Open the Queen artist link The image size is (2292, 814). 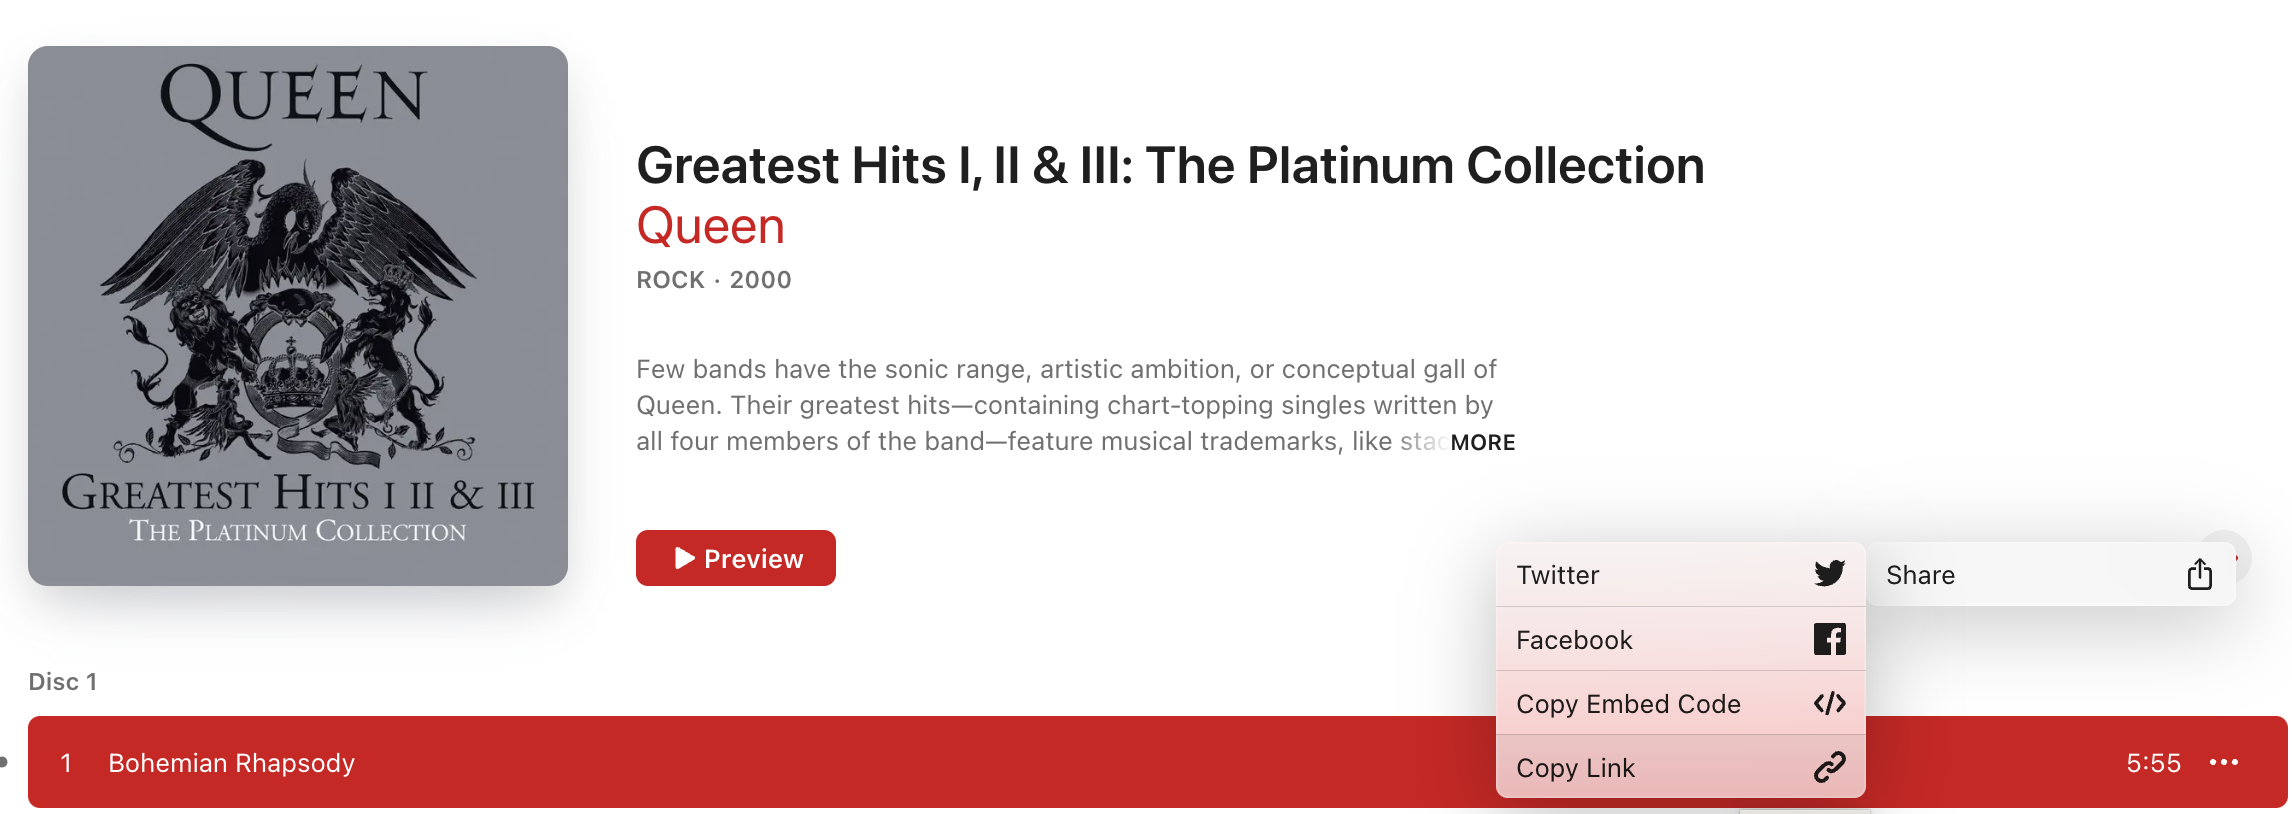(710, 226)
